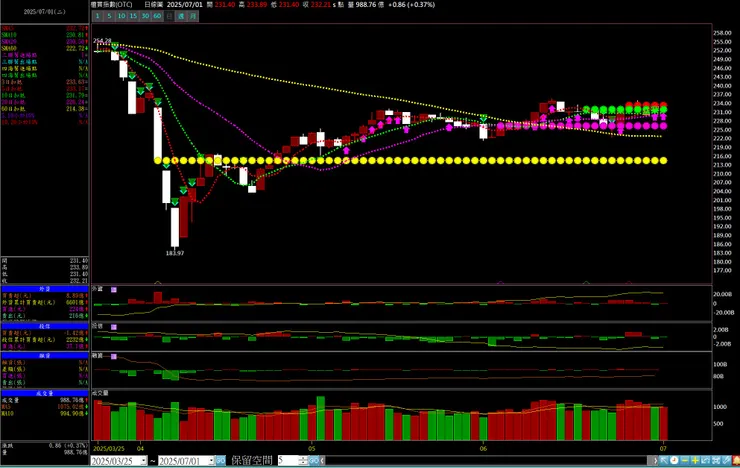
Task: Click the fit-to-screen icon in bottom toolbar
Action: (x=716, y=460)
